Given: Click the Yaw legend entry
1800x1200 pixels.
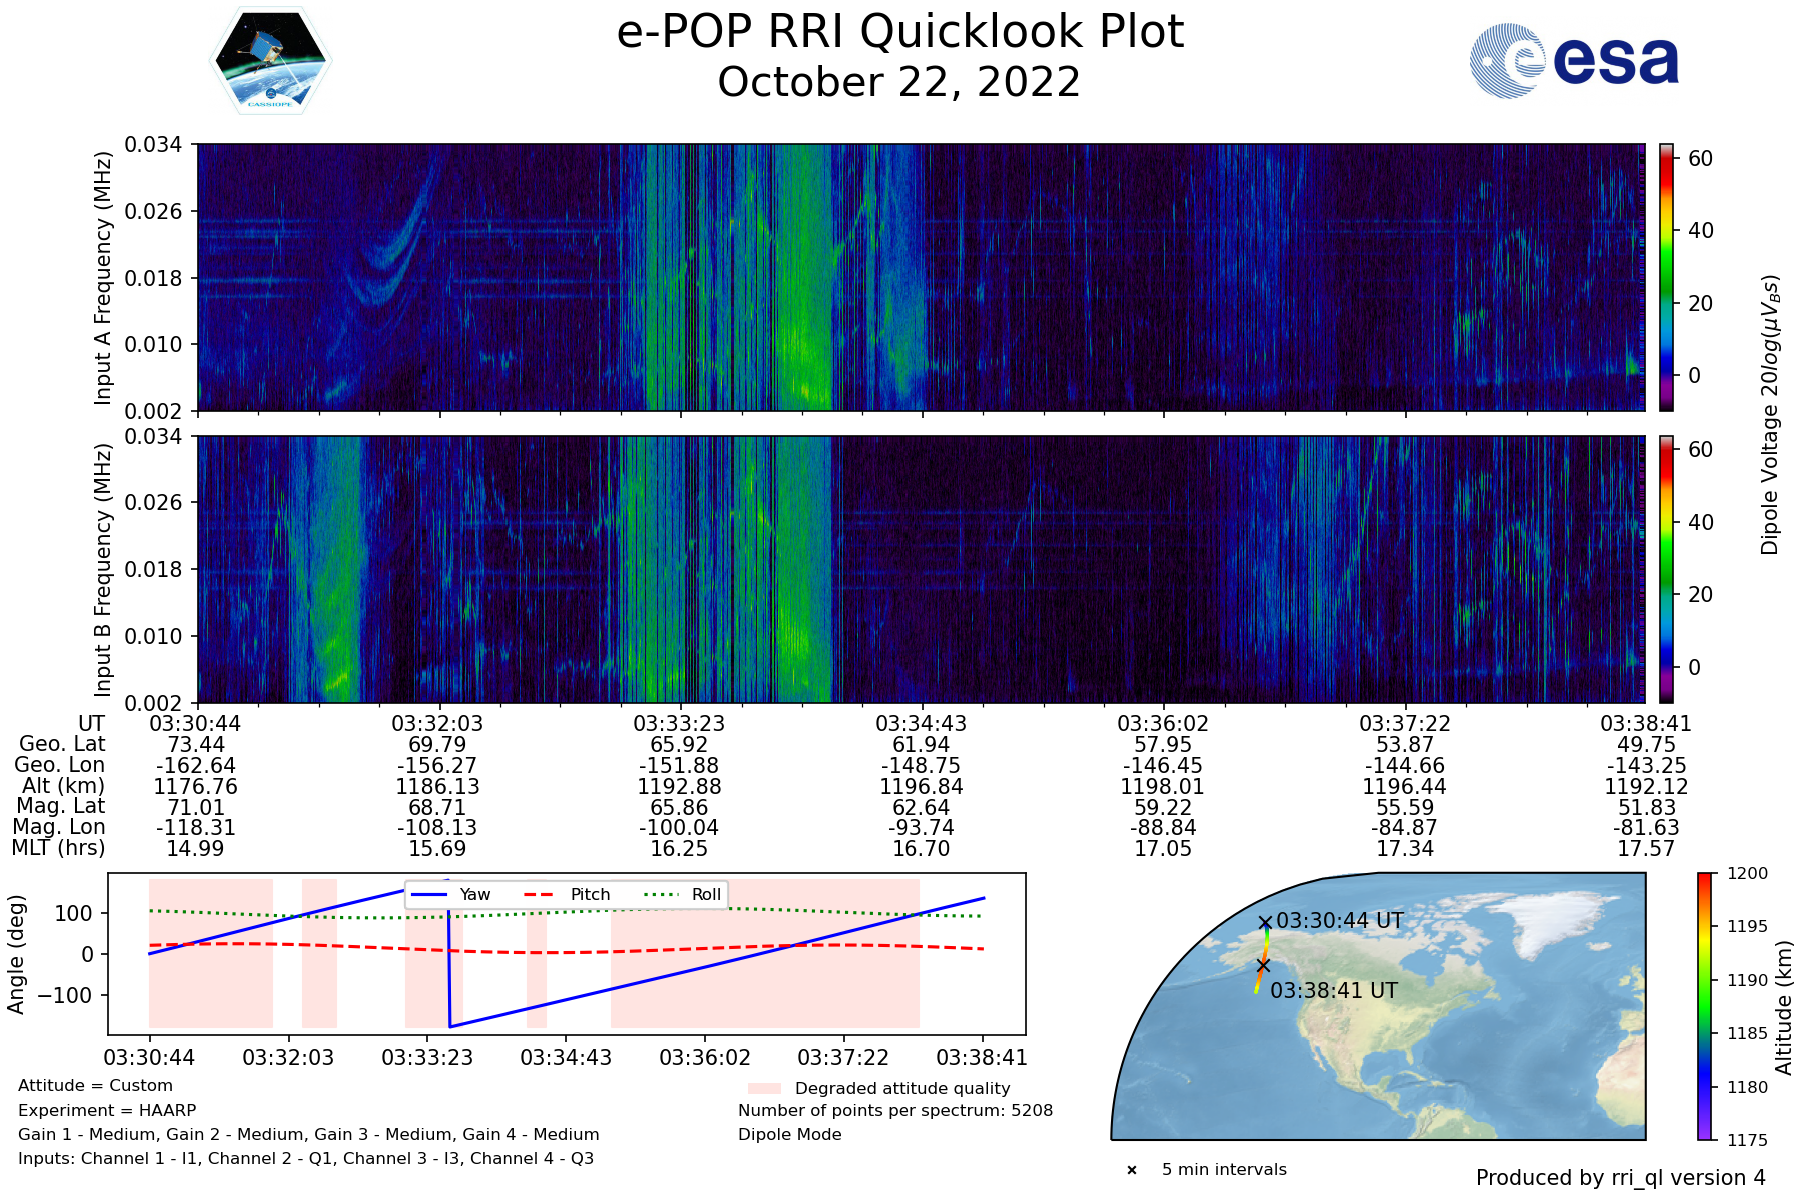Looking at the screenshot, I should (451, 894).
